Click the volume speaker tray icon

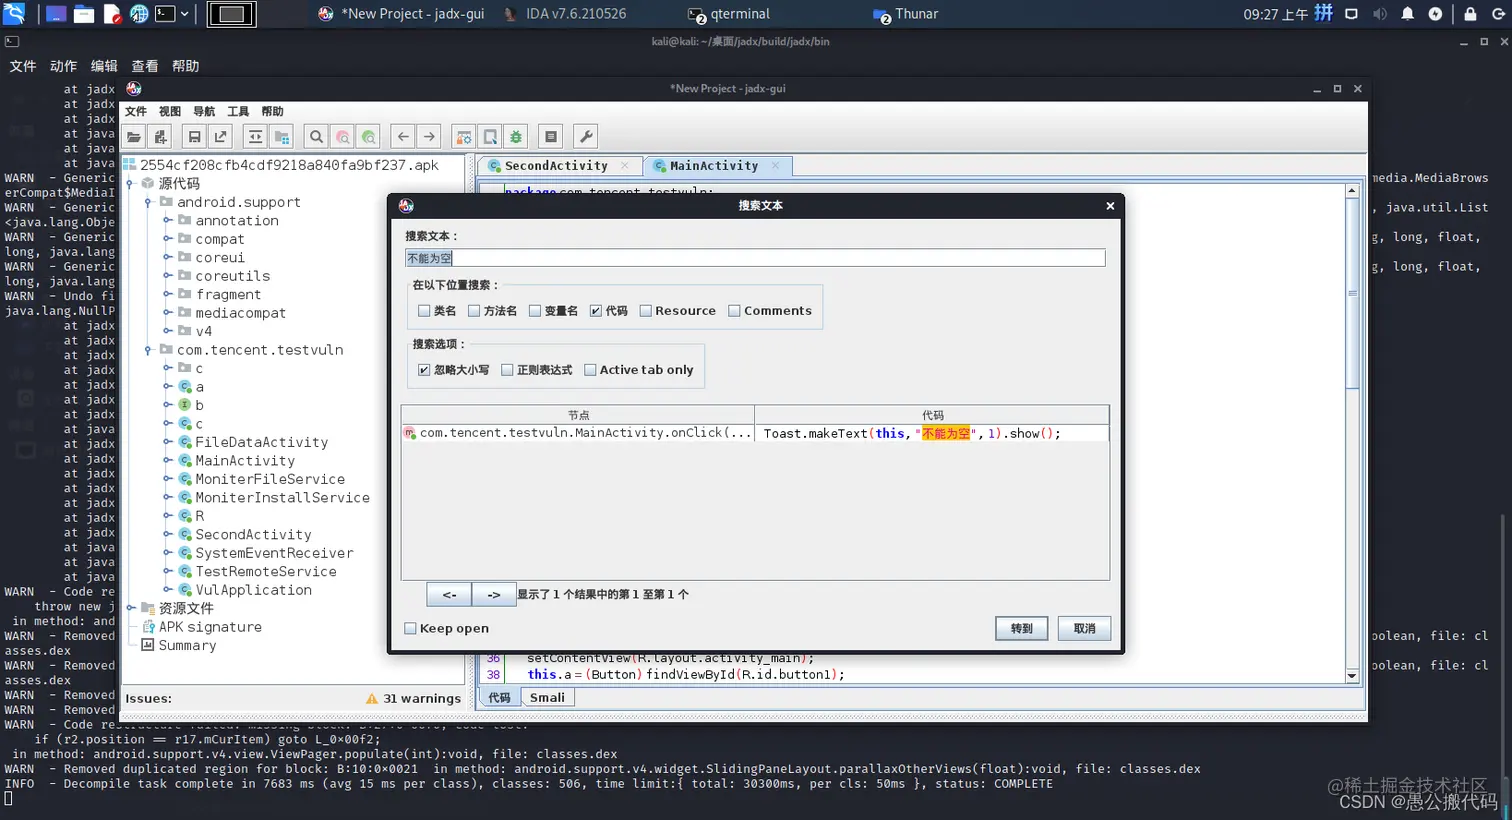[1380, 14]
